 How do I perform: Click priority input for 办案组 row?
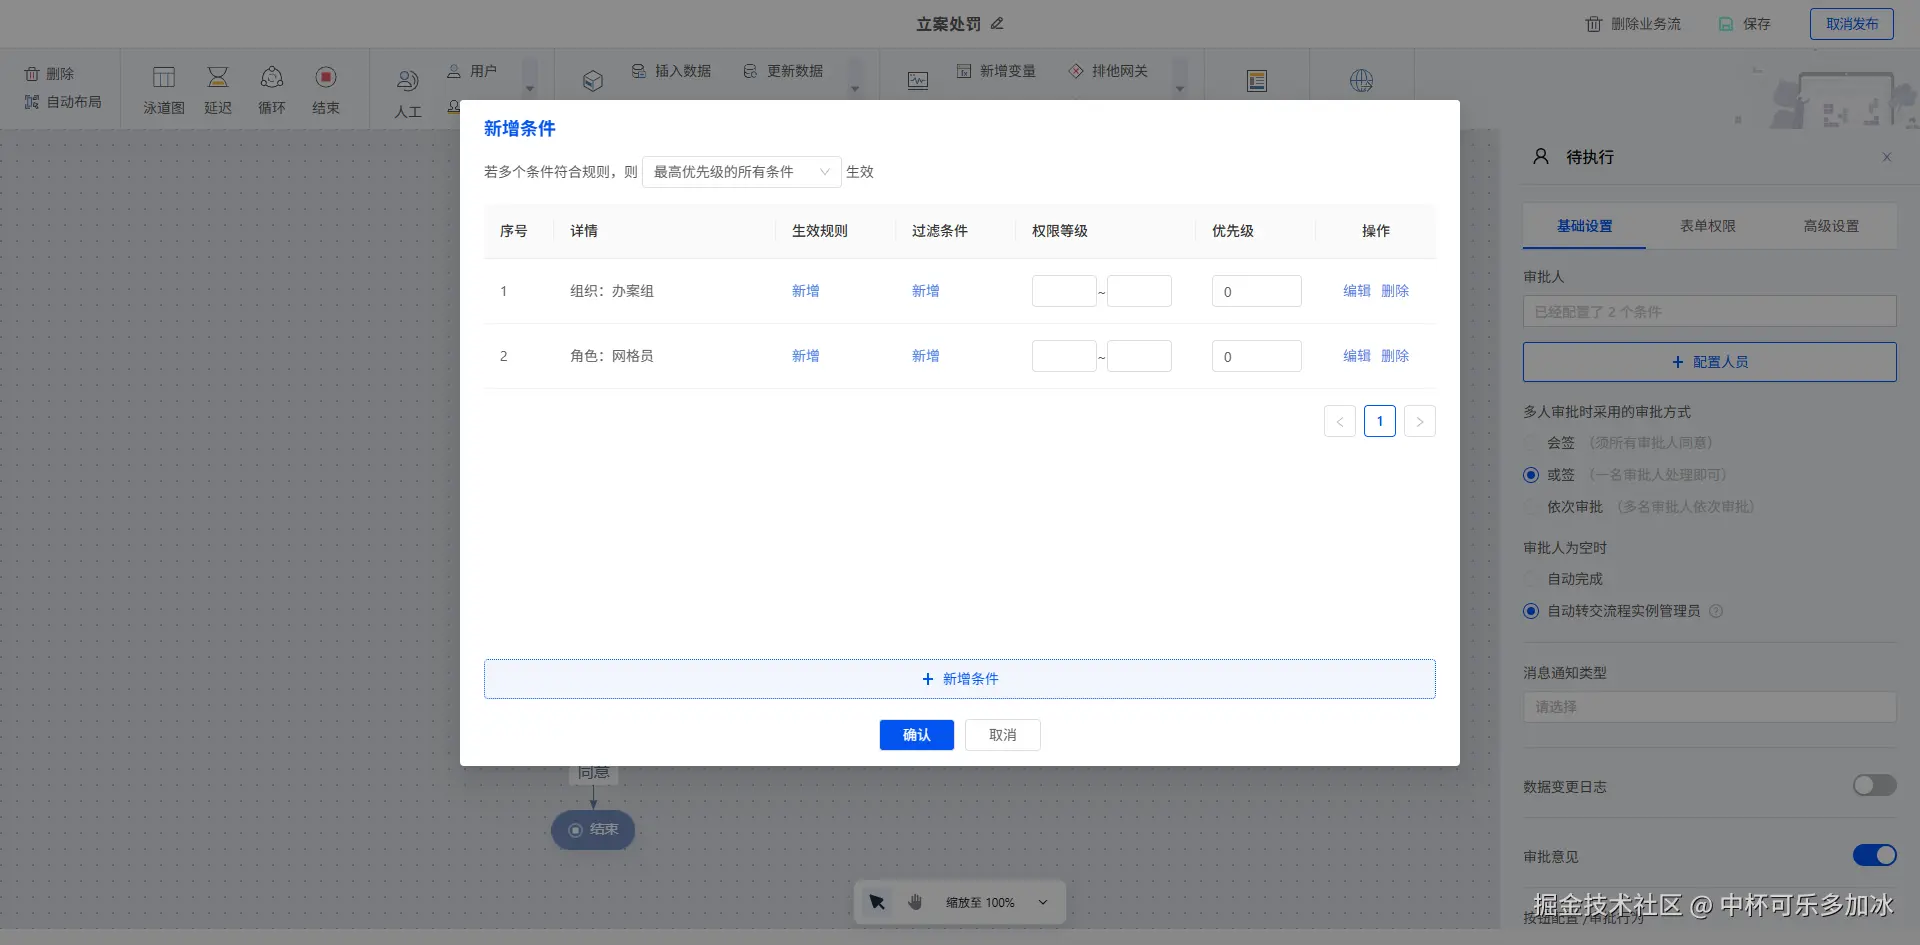click(1257, 291)
